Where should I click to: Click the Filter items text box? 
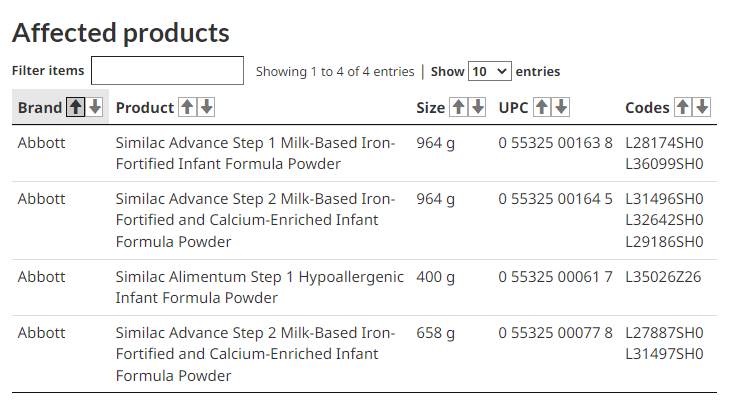(167, 70)
